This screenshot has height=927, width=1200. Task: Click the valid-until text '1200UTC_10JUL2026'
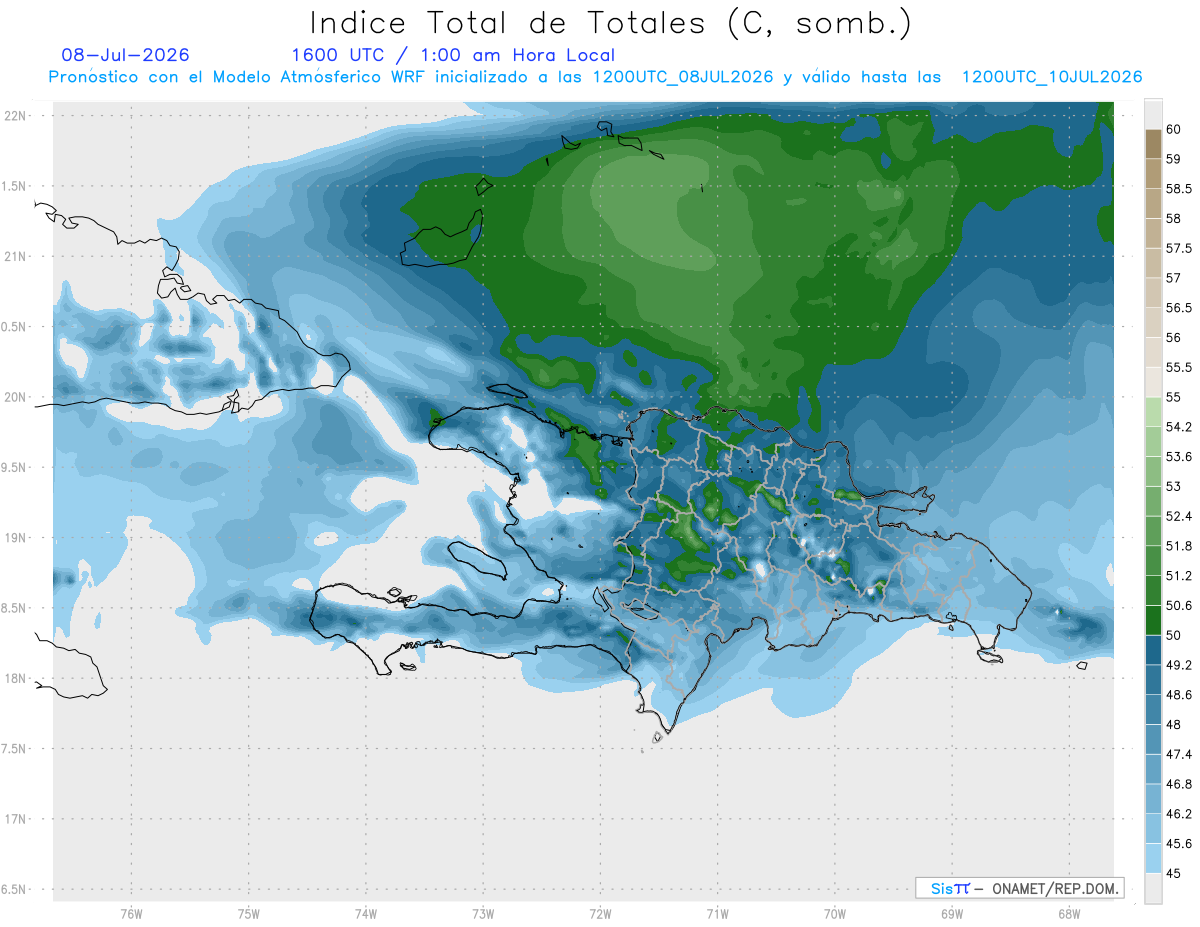pos(1052,77)
